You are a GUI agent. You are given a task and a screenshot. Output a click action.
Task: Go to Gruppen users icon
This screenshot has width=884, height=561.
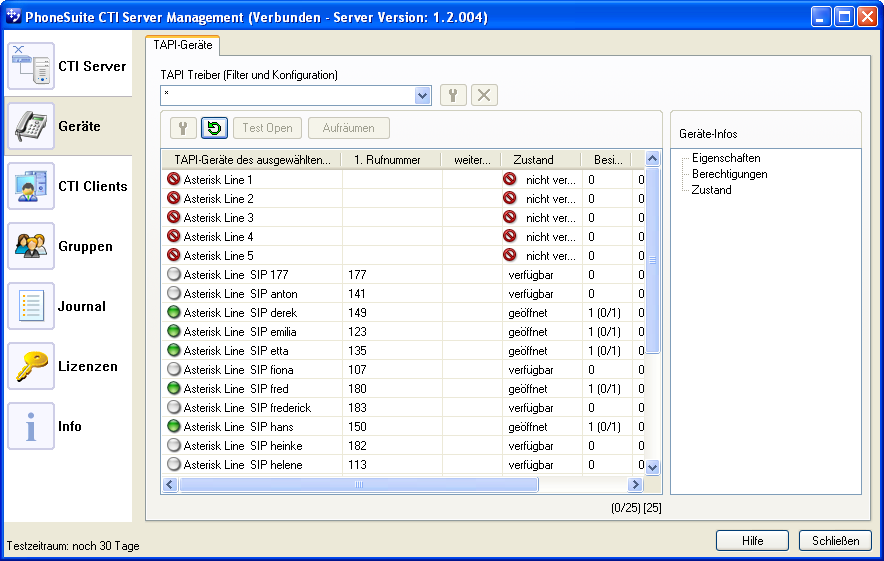(x=31, y=247)
